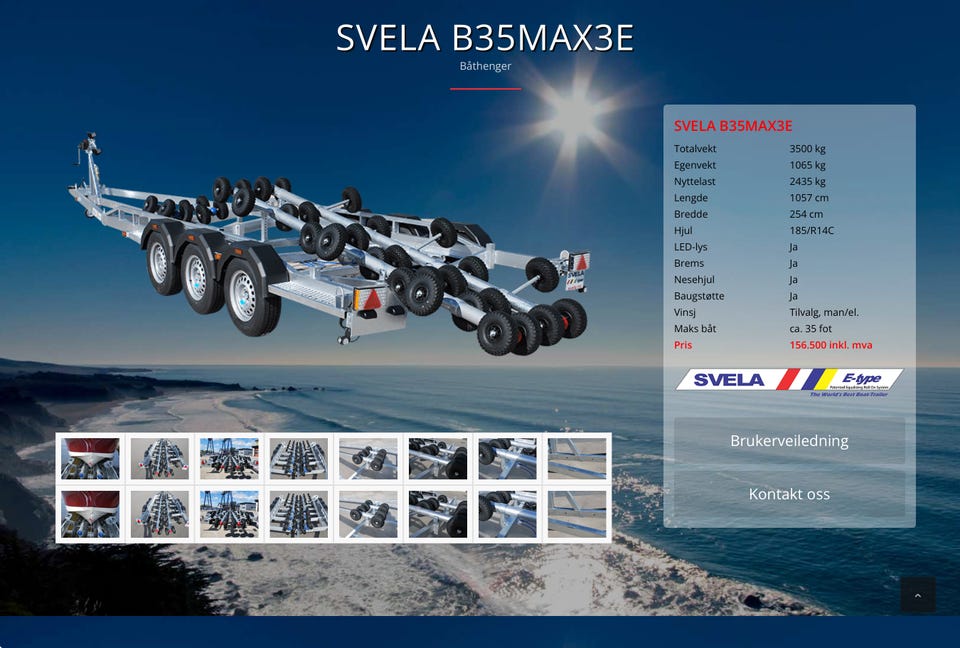This screenshot has width=960, height=648.
Task: Open the sixth thumbnail in the bottom row
Action: [438, 514]
